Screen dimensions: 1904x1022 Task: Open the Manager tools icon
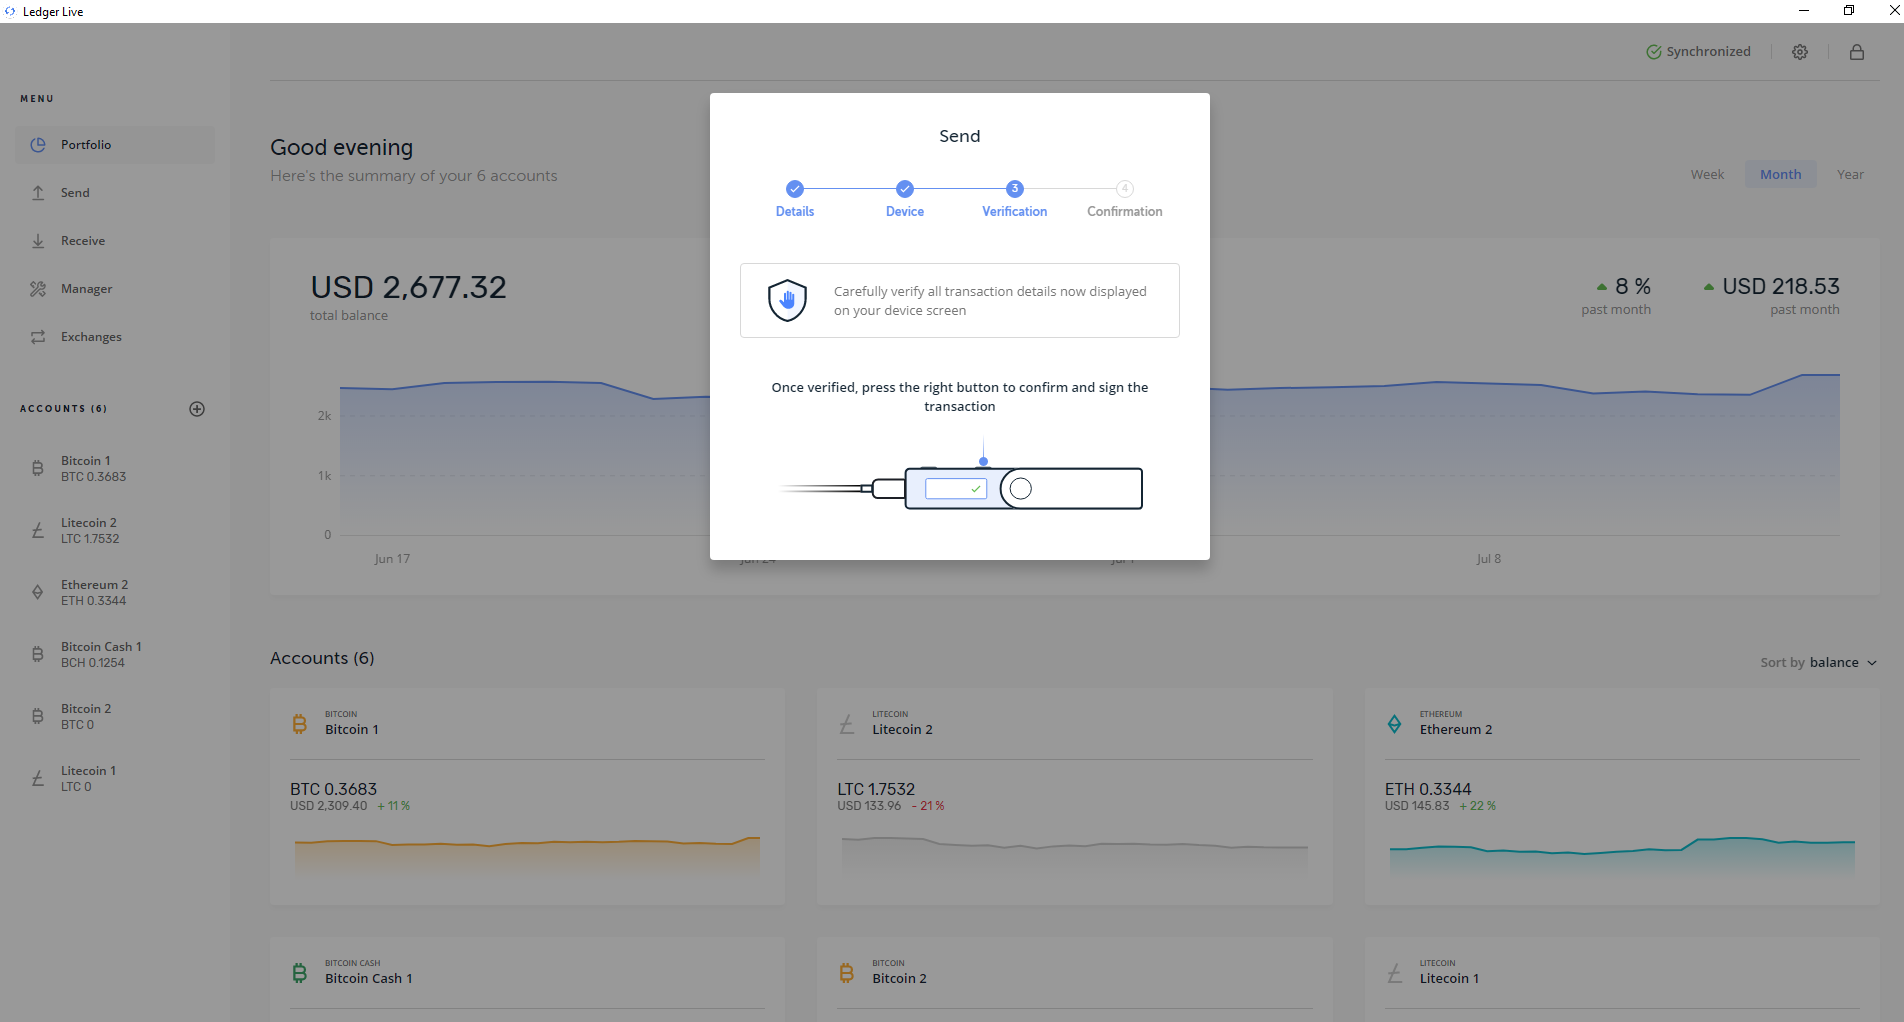tap(38, 289)
